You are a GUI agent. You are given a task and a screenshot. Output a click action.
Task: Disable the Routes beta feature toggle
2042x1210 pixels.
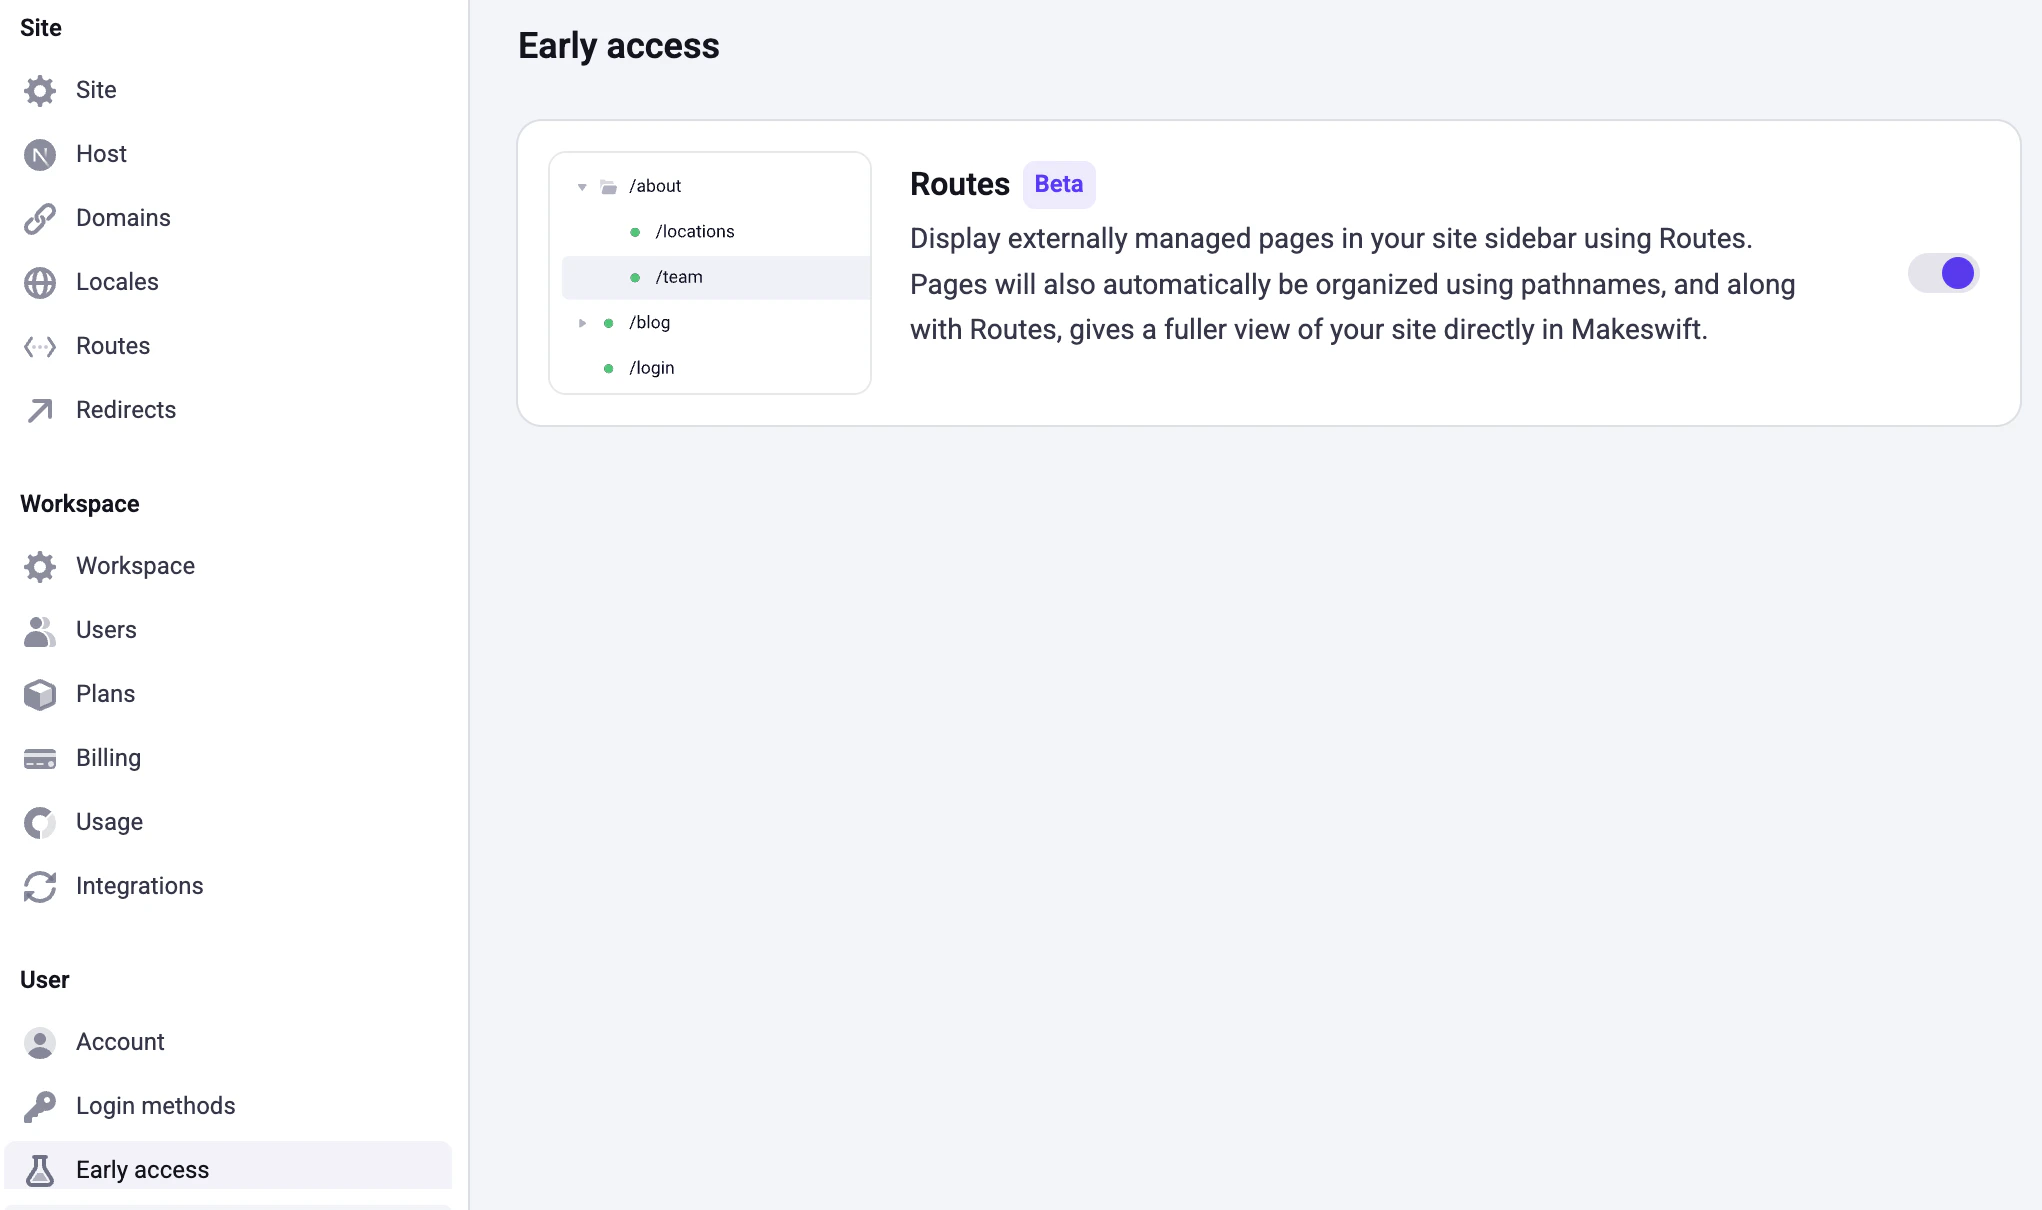coord(1942,272)
